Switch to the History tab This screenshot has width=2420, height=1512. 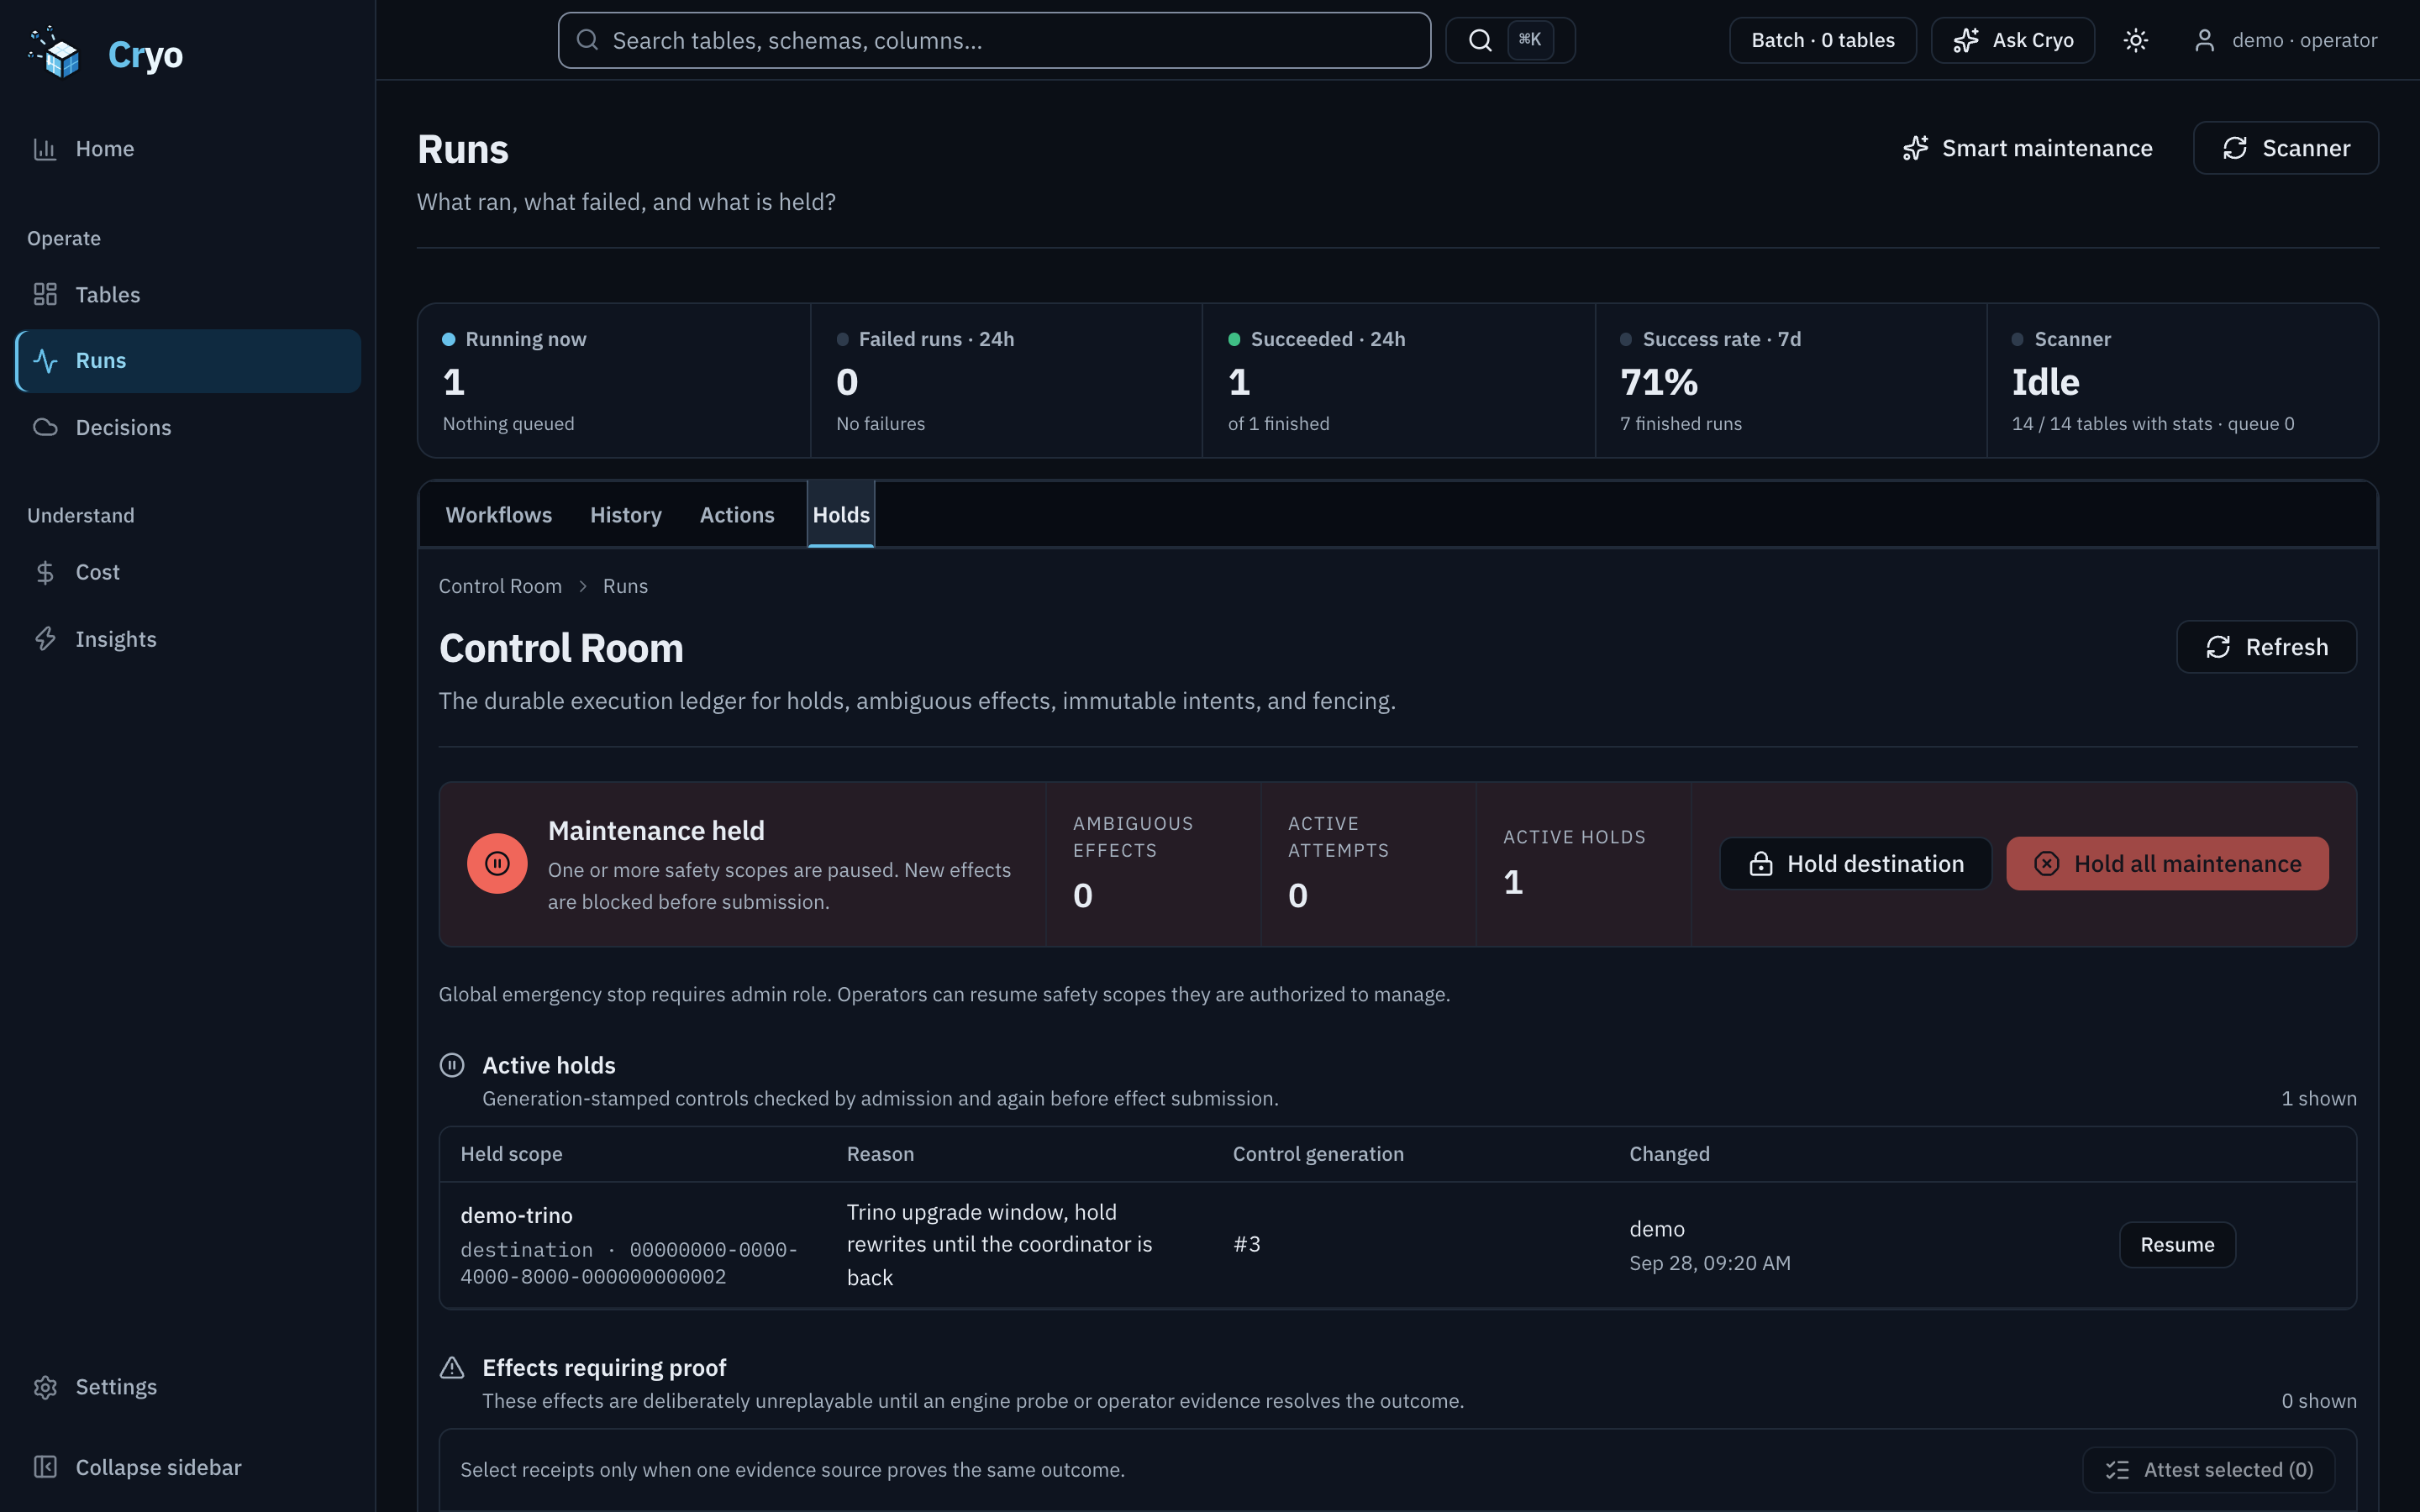click(x=626, y=515)
